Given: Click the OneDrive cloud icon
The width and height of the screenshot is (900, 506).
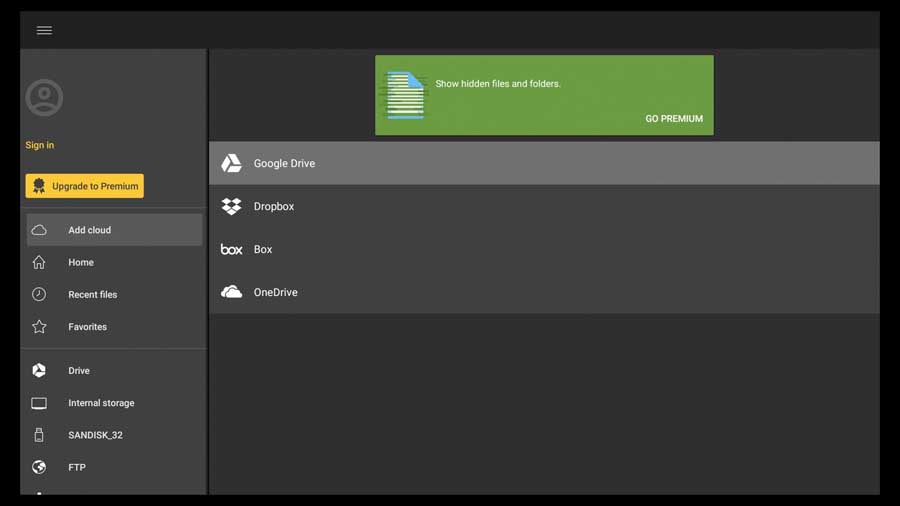Looking at the screenshot, I should [231, 292].
